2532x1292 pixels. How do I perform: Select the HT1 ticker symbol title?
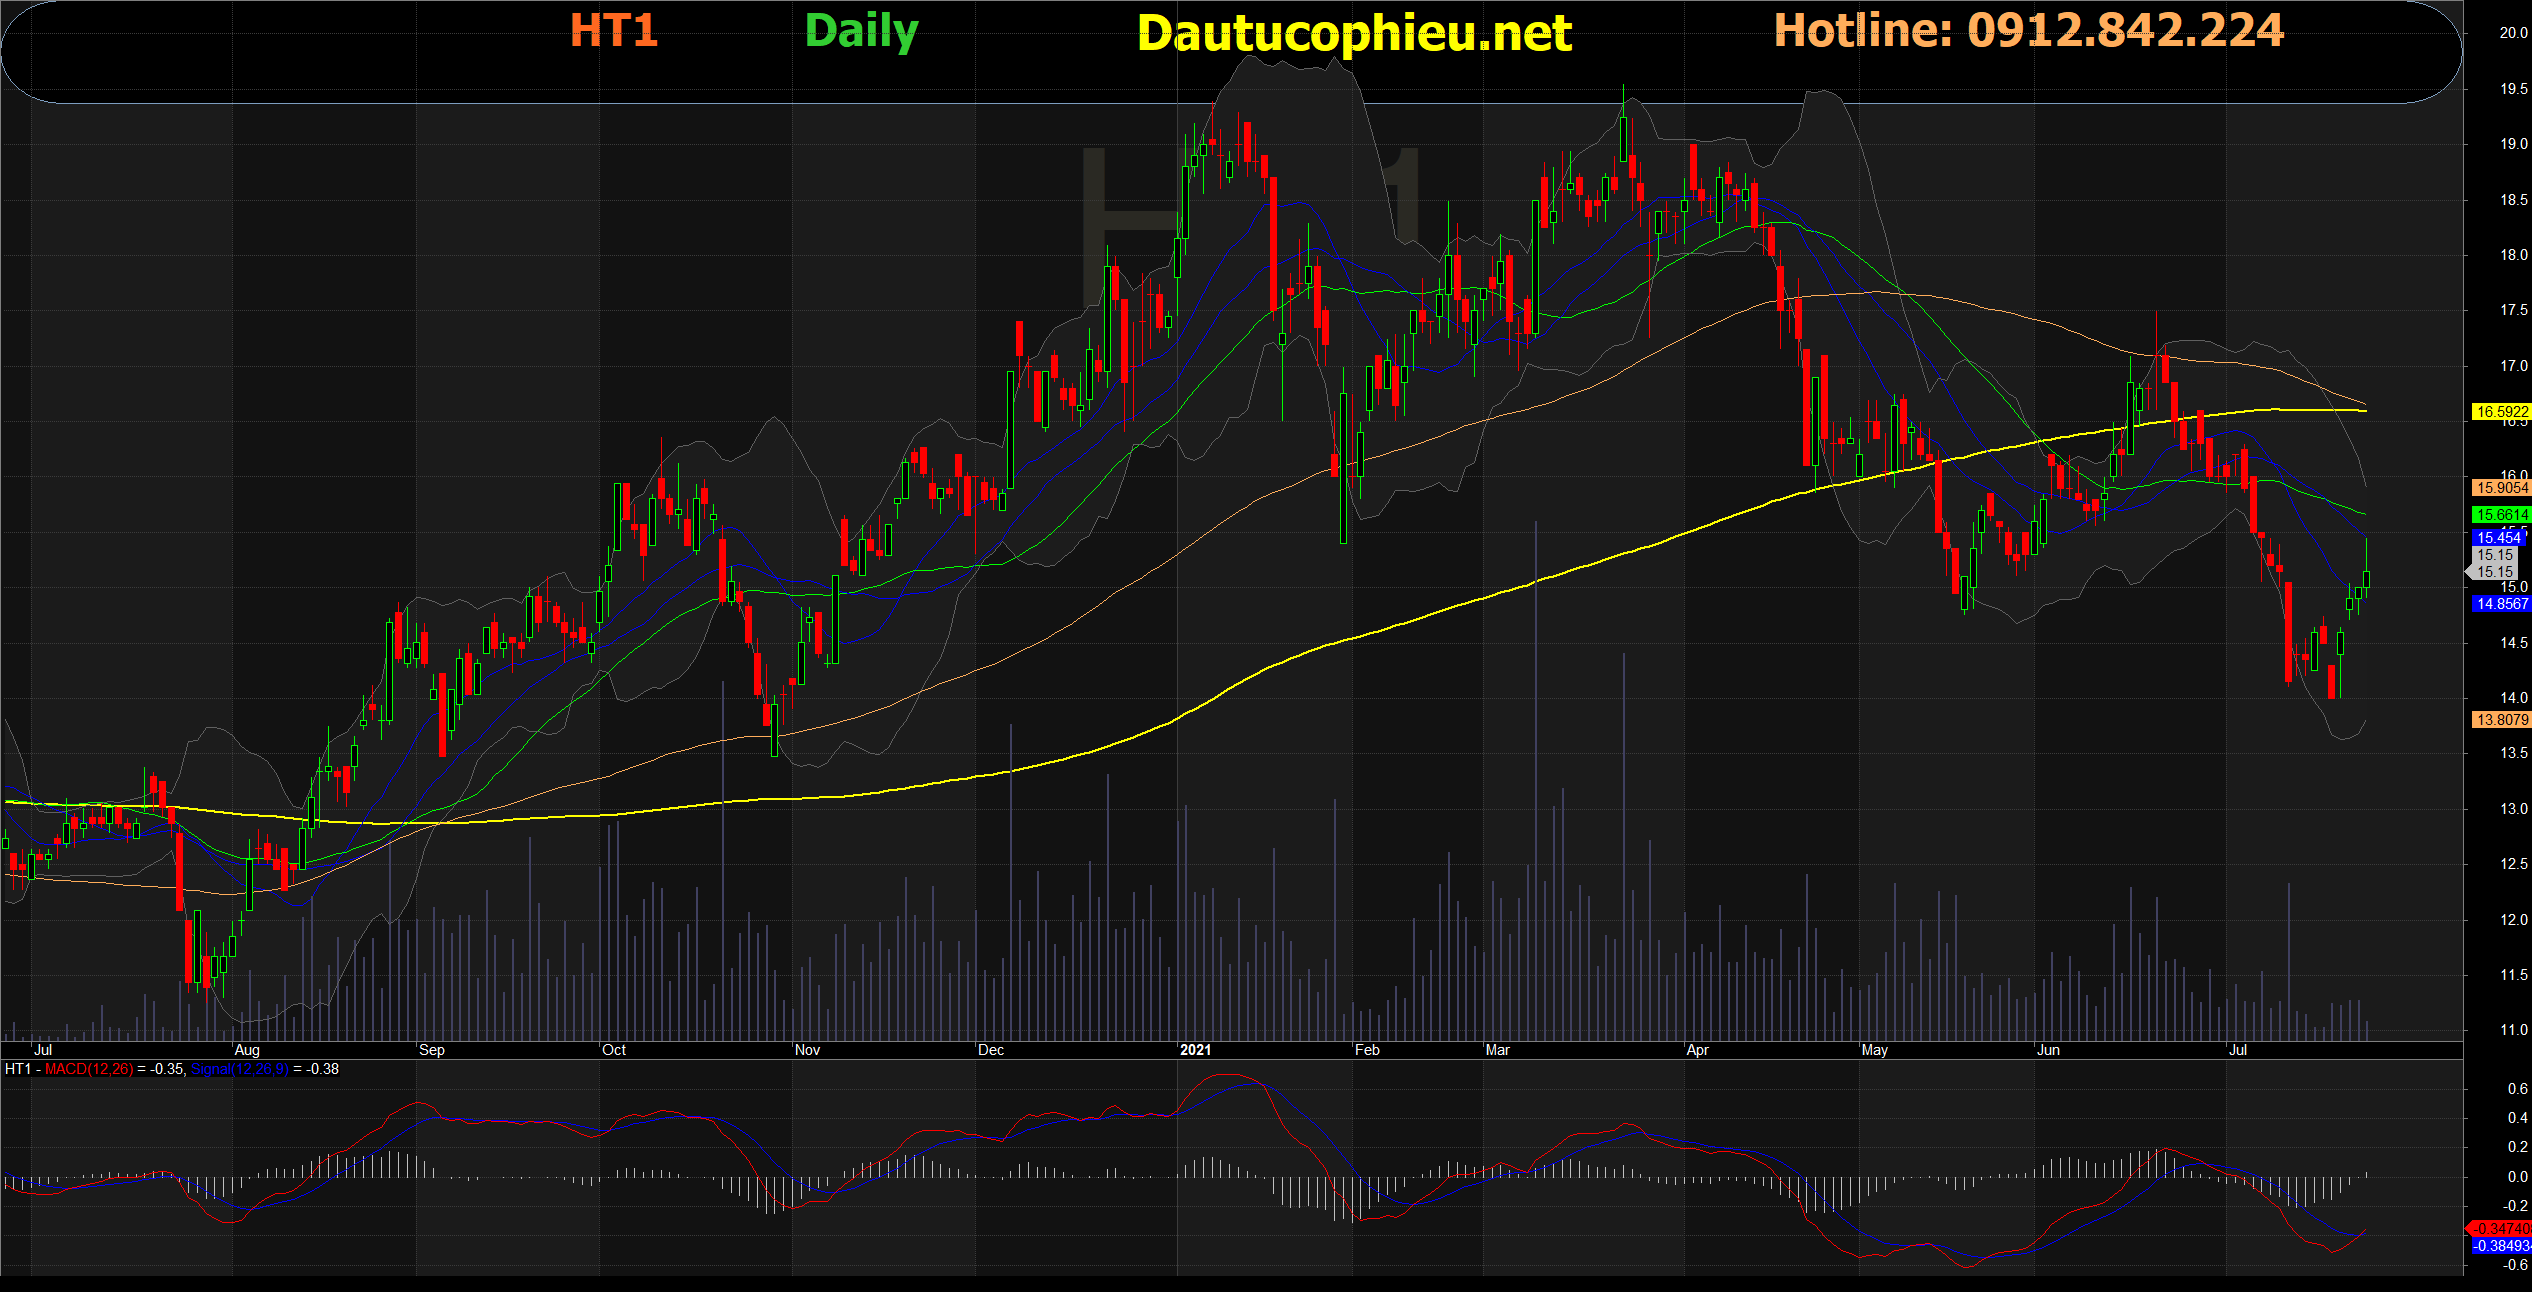pos(613,31)
